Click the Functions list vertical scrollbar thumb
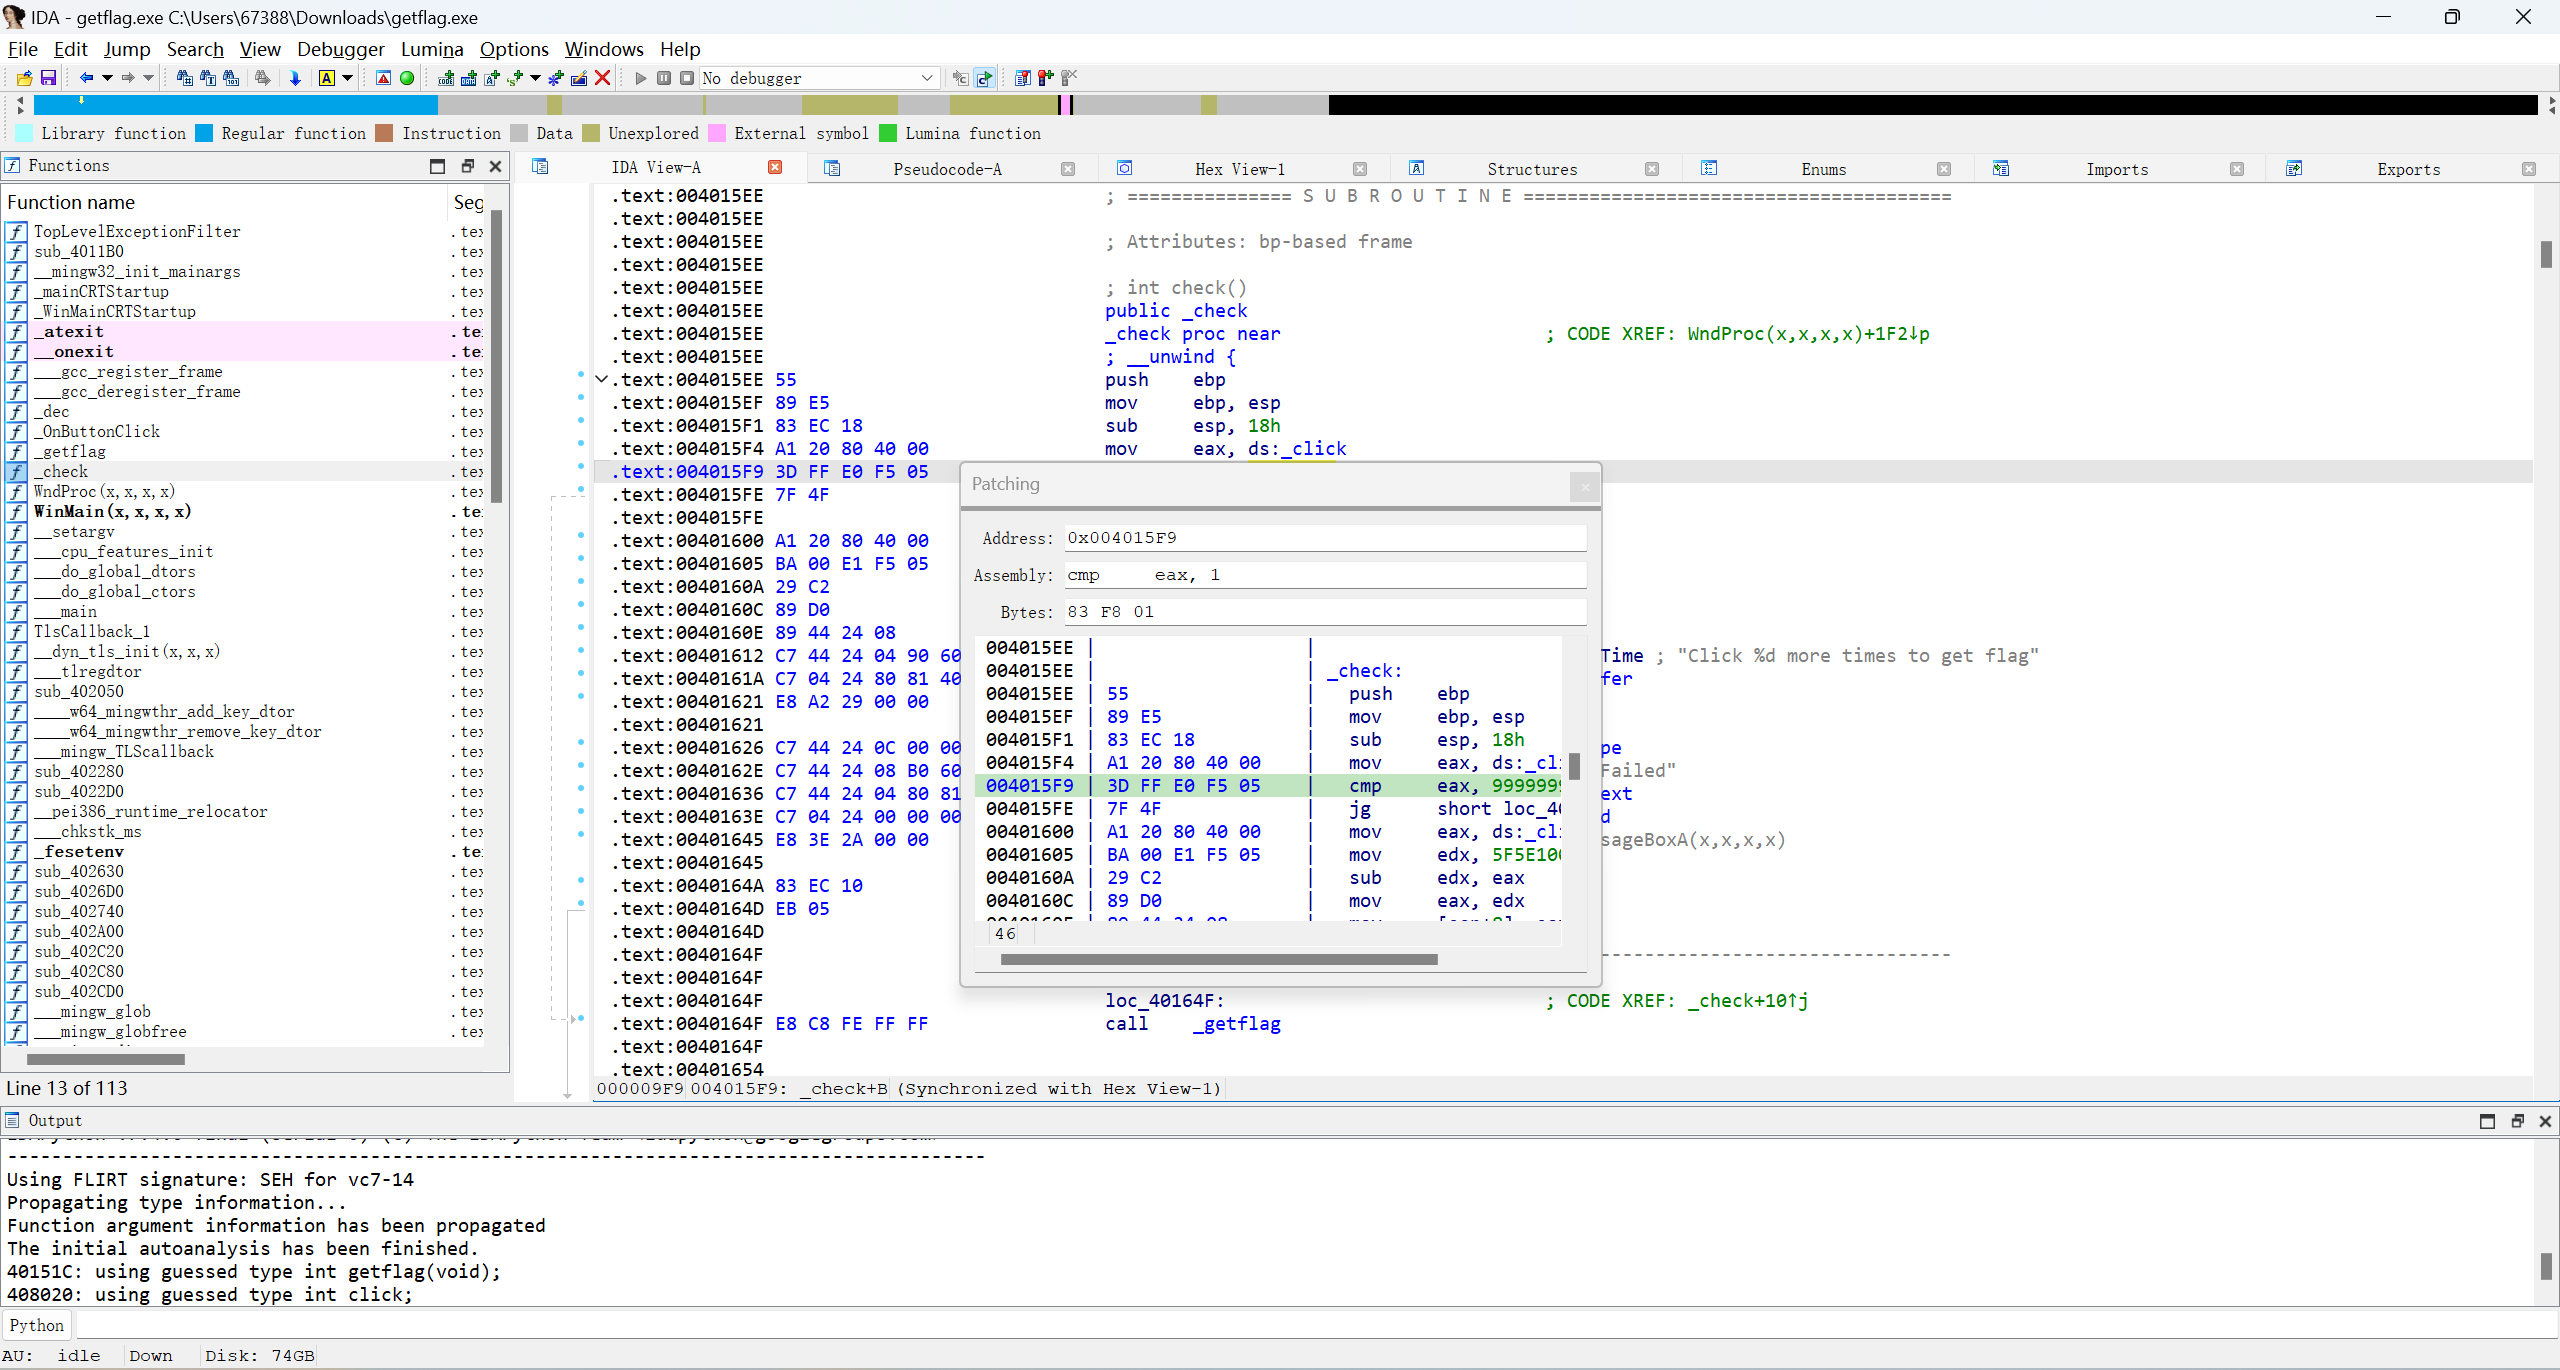This screenshot has width=2560, height=1370. pos(496,357)
